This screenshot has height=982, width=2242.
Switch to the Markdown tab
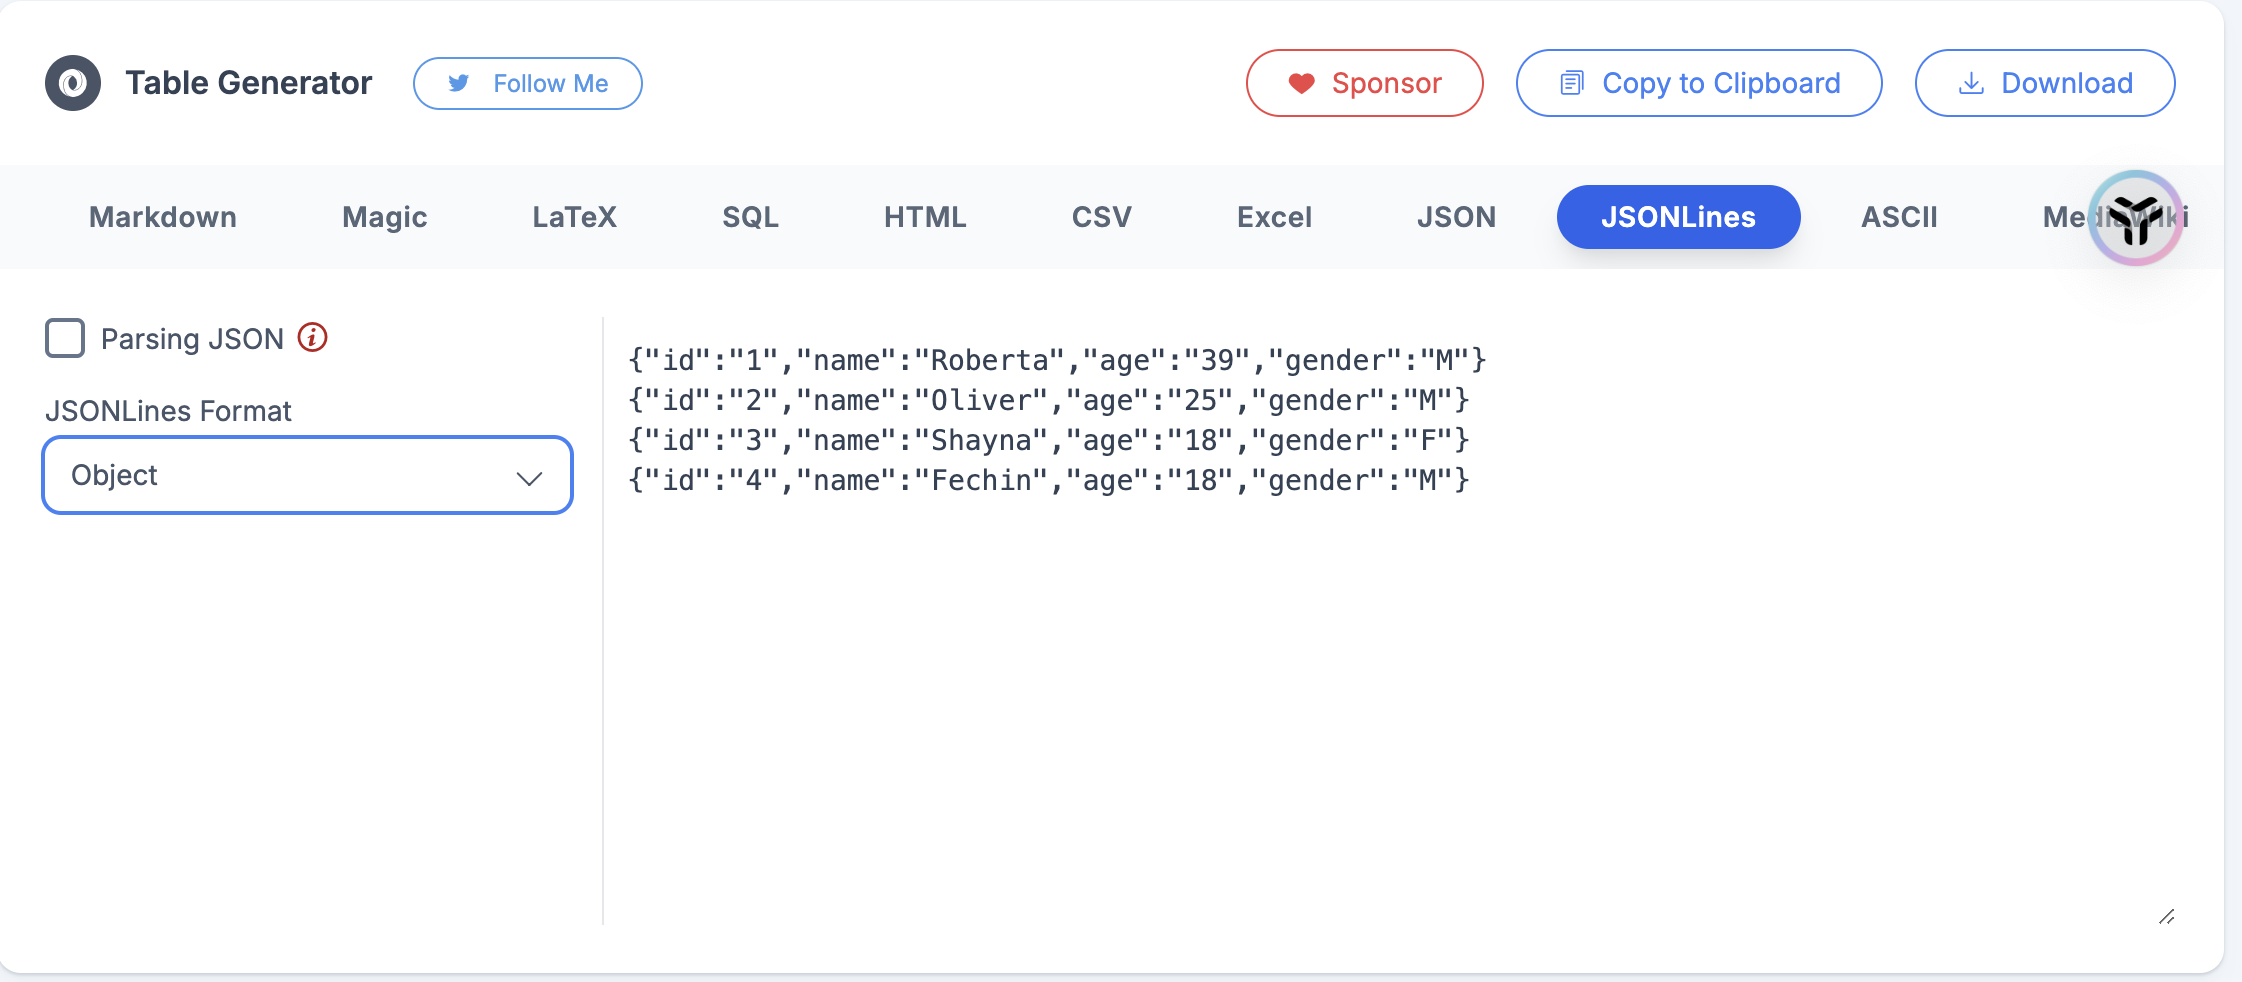pyautogui.click(x=163, y=217)
